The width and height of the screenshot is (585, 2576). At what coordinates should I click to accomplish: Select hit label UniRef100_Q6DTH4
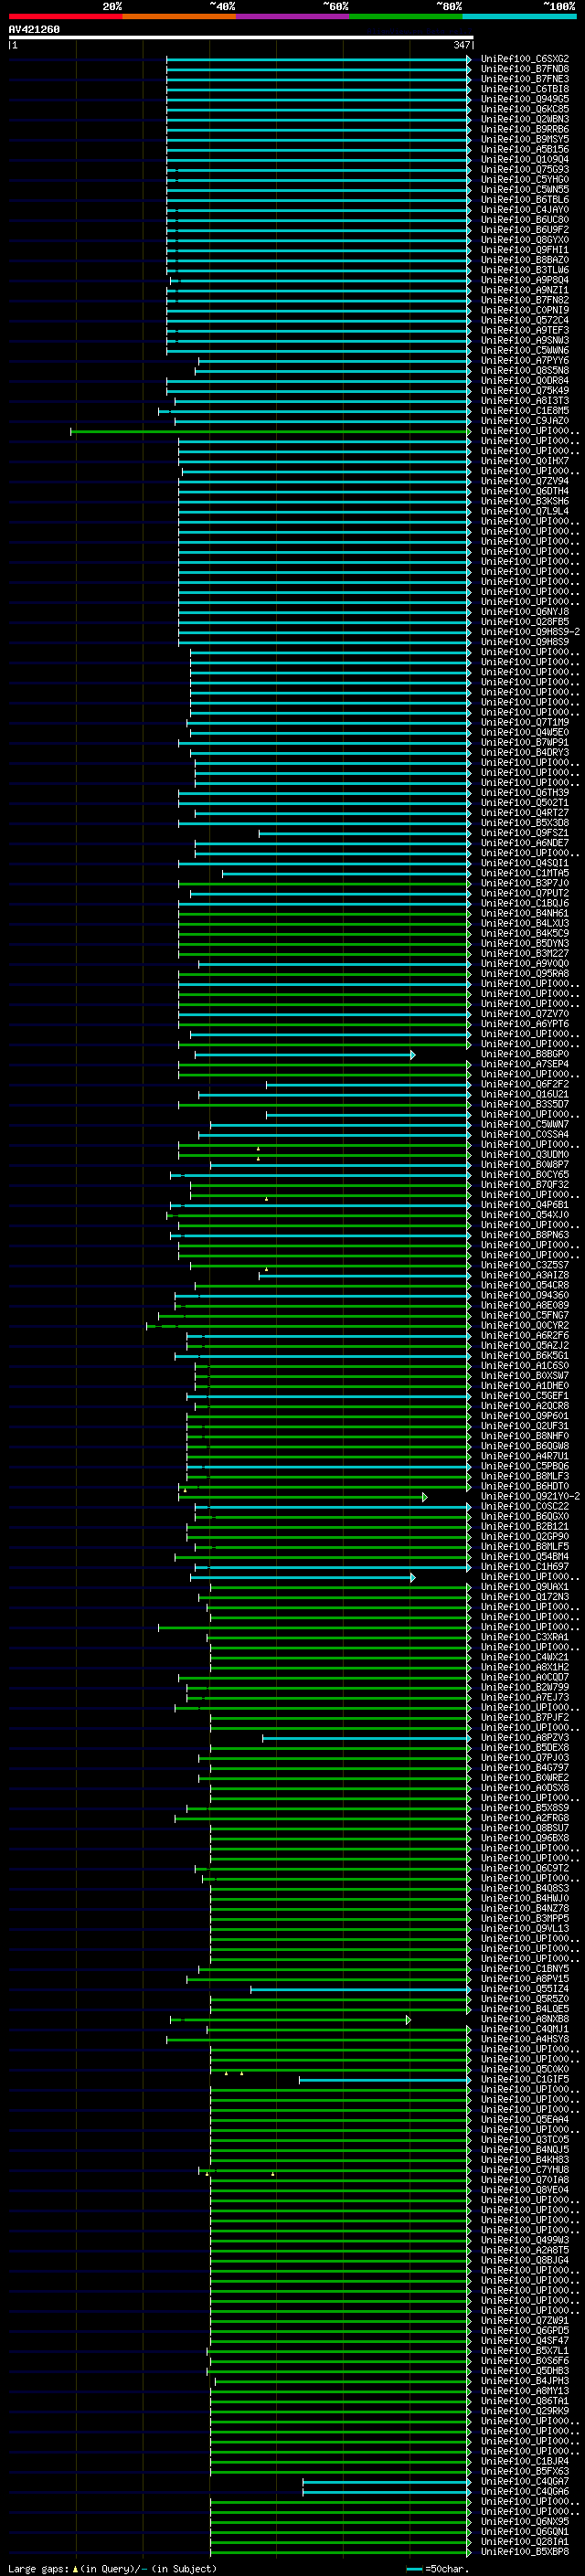[524, 491]
